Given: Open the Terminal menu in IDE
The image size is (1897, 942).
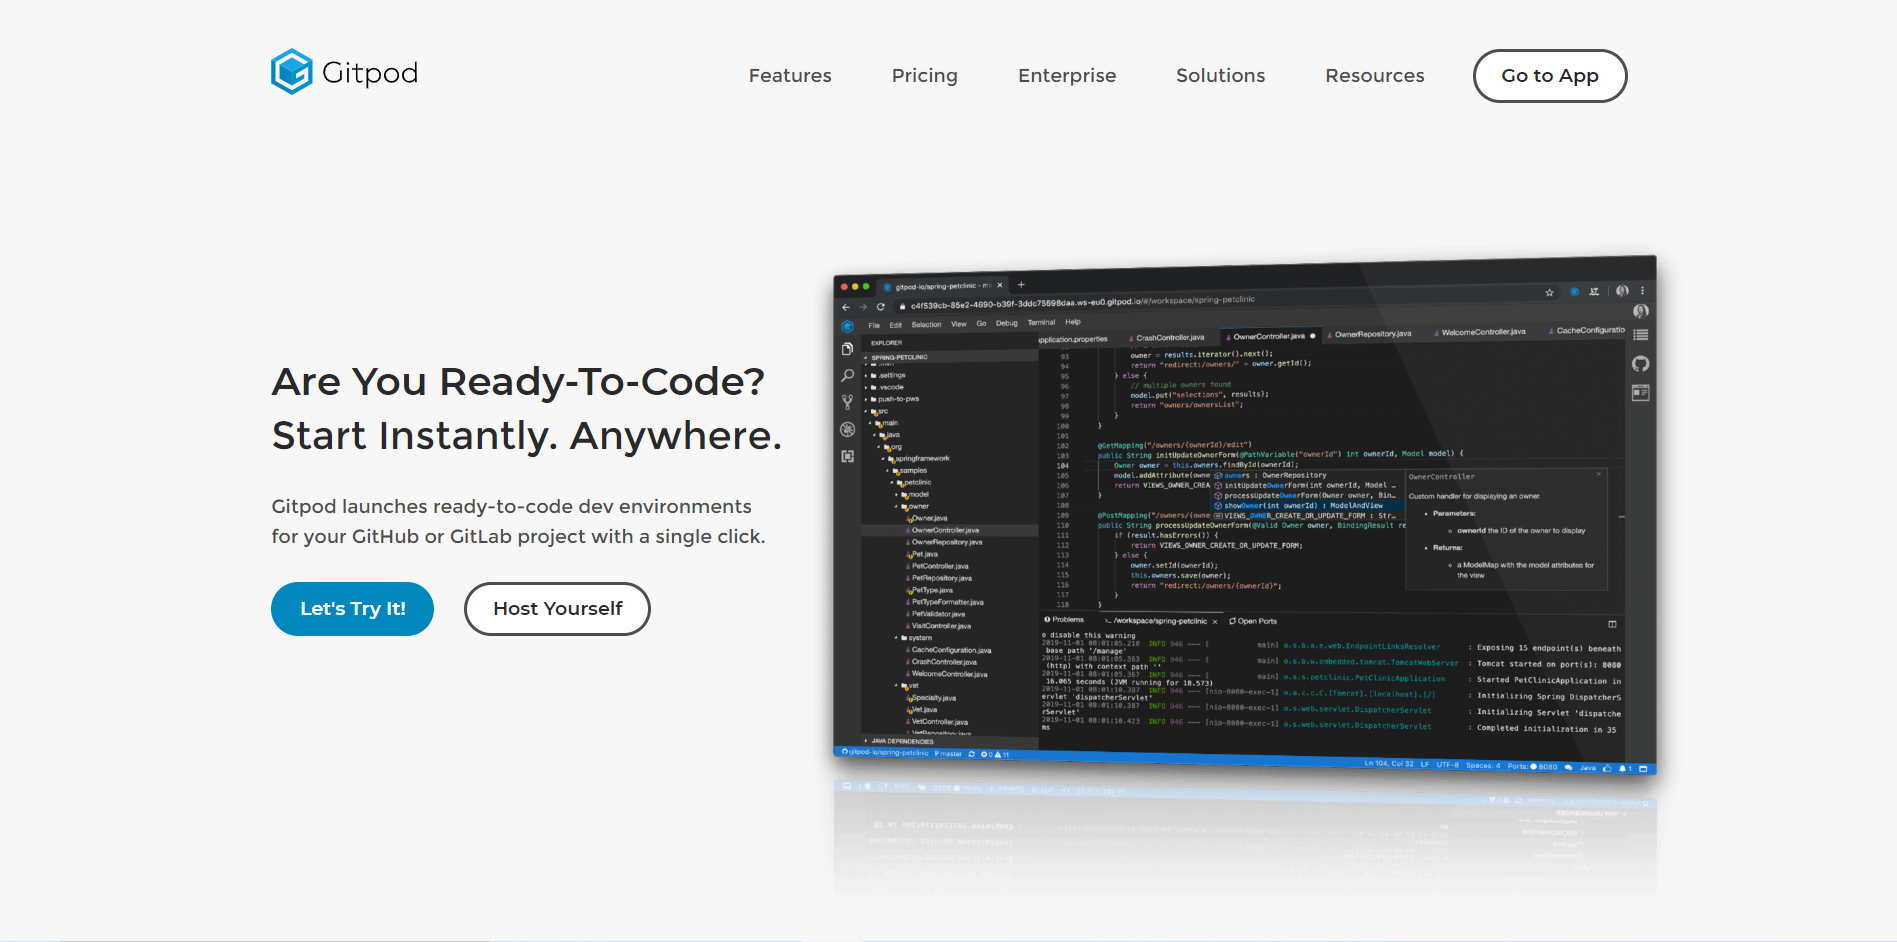Looking at the screenshot, I should pyautogui.click(x=1041, y=323).
